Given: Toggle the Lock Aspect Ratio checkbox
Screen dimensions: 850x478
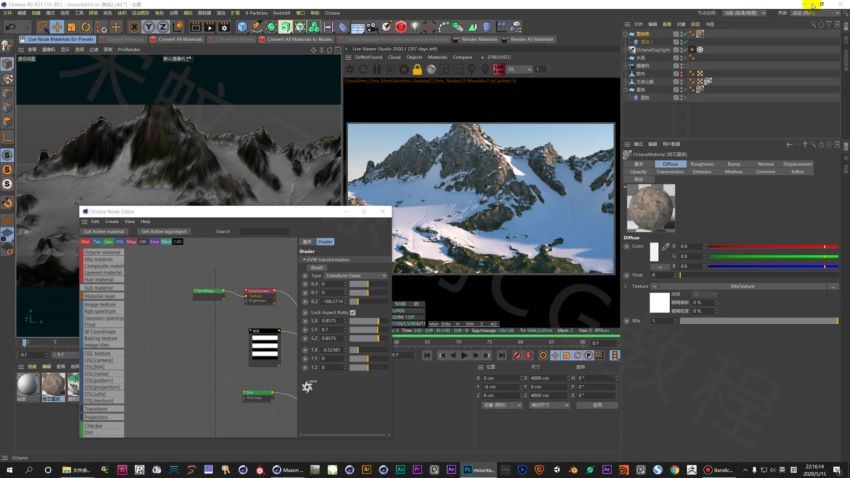Looking at the screenshot, I should [353, 313].
